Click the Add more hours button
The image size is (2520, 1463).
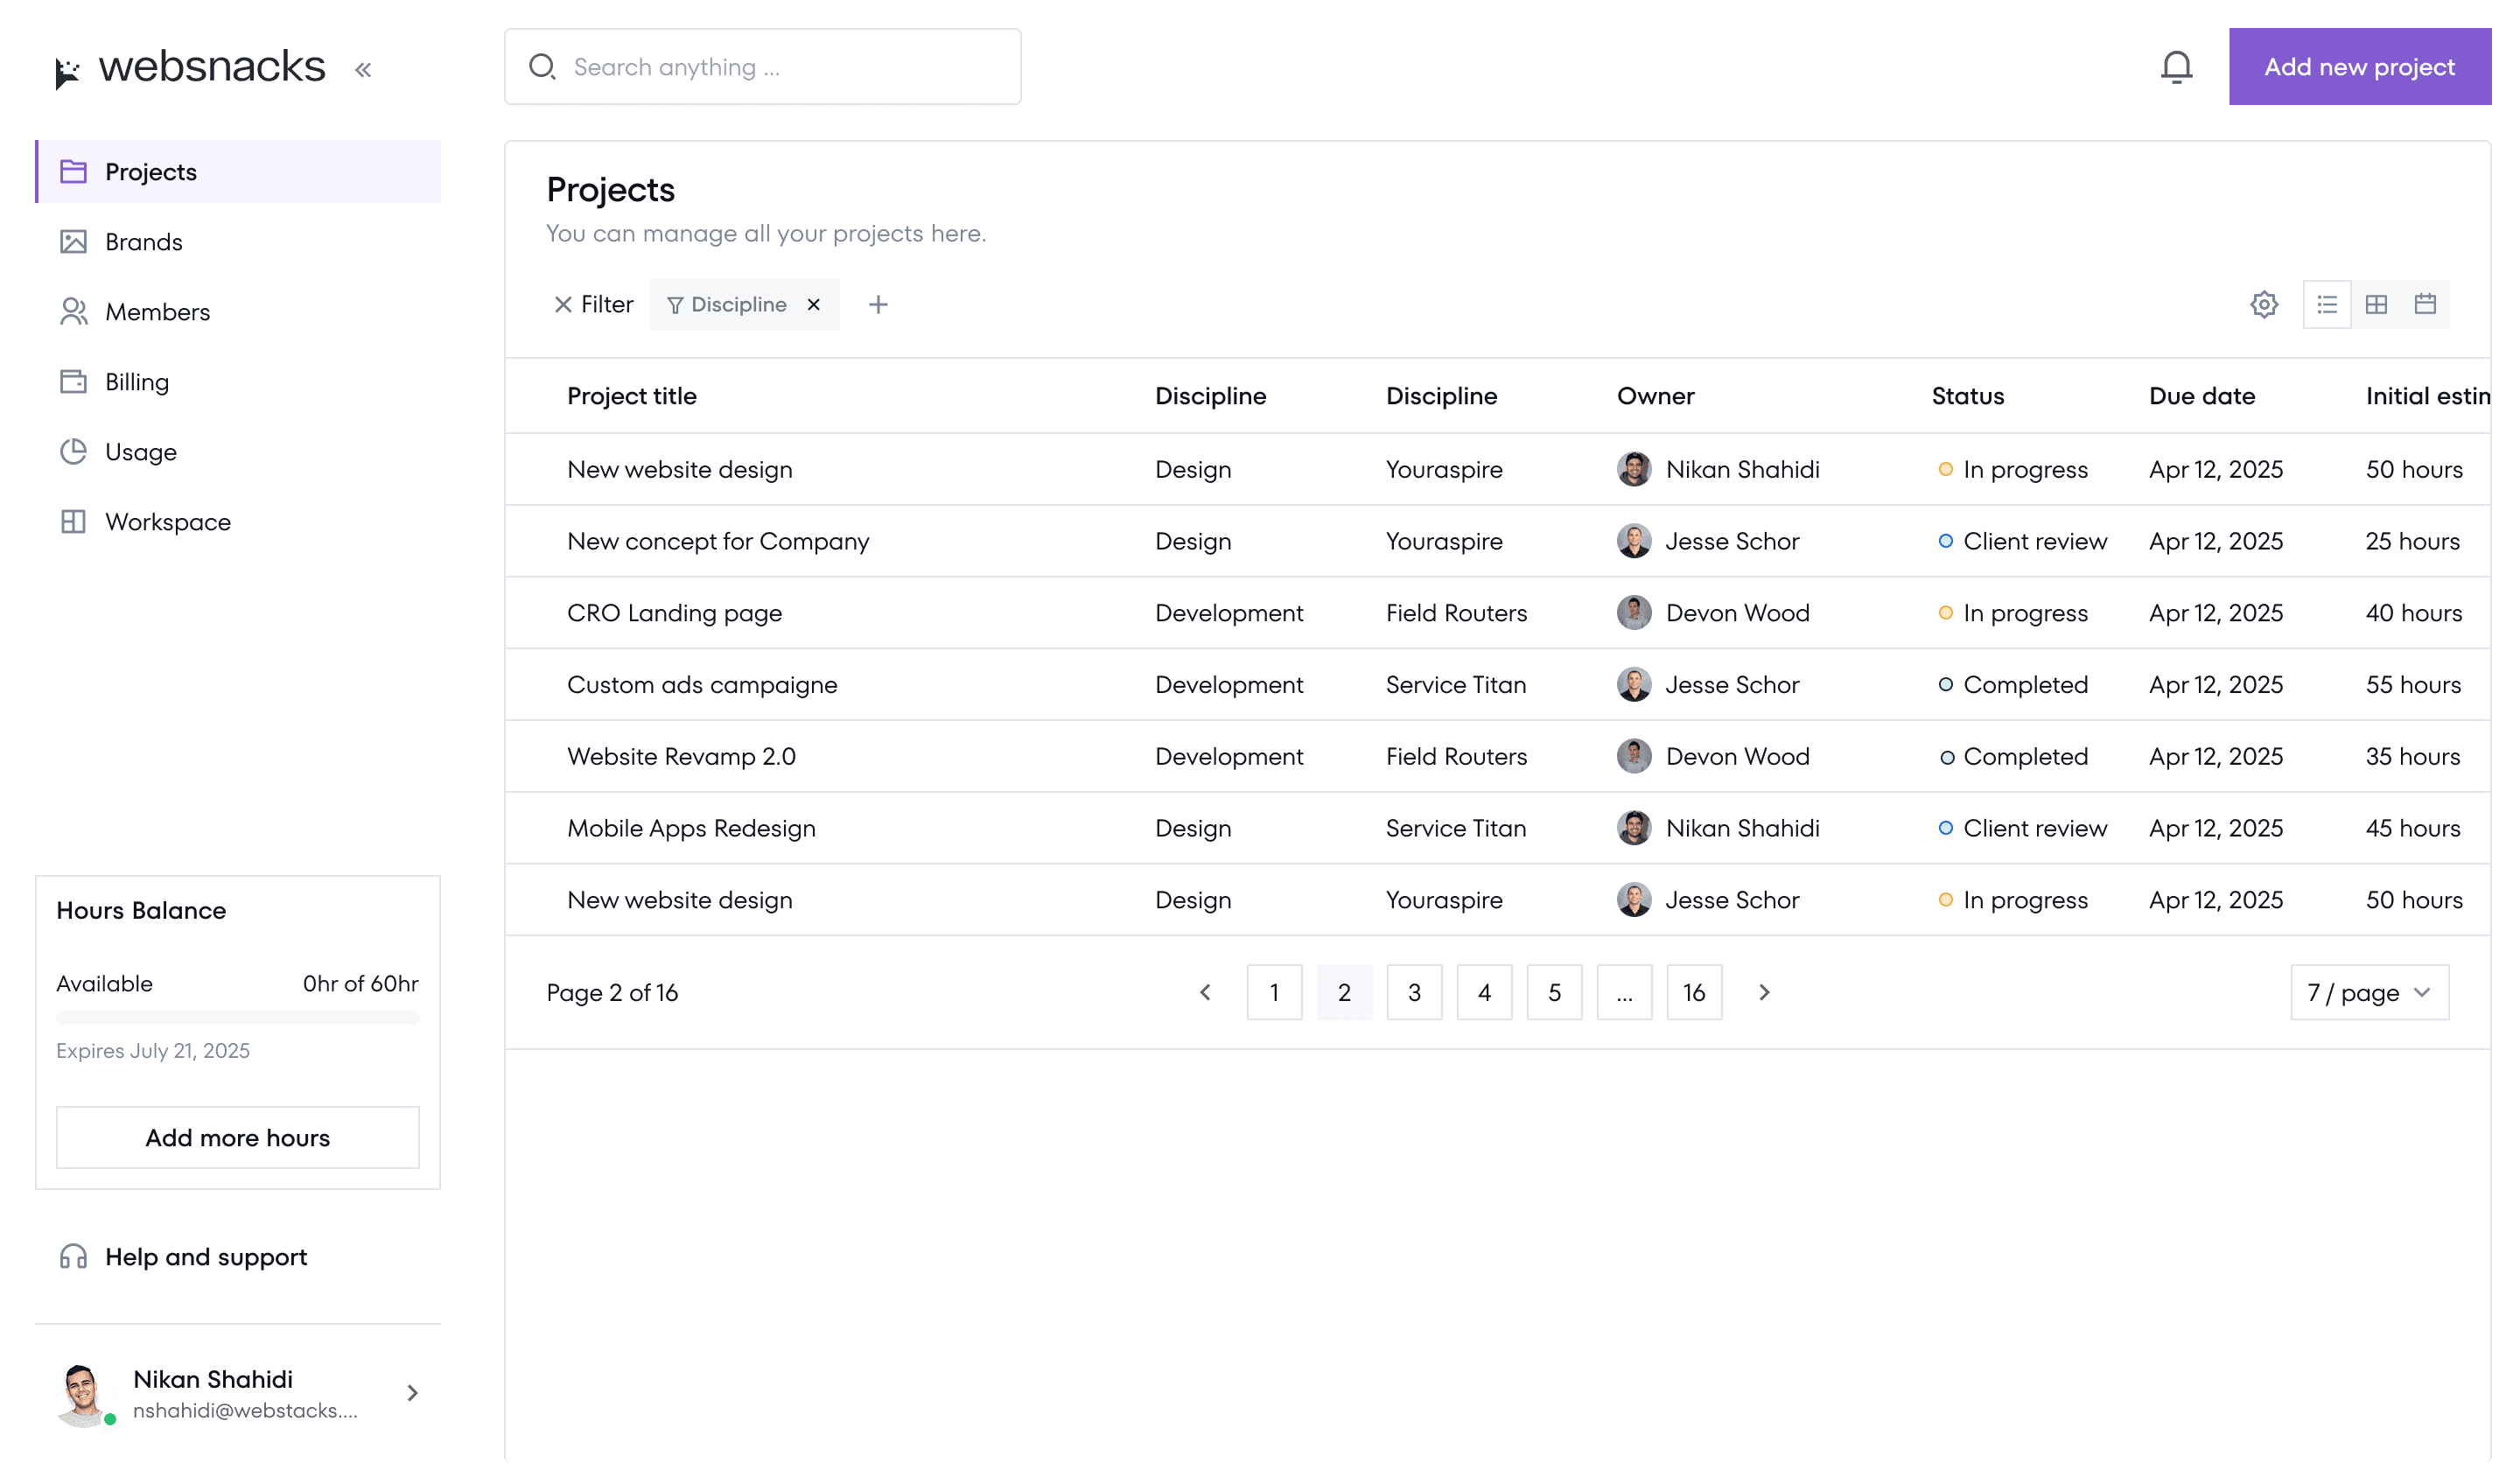coord(237,1137)
